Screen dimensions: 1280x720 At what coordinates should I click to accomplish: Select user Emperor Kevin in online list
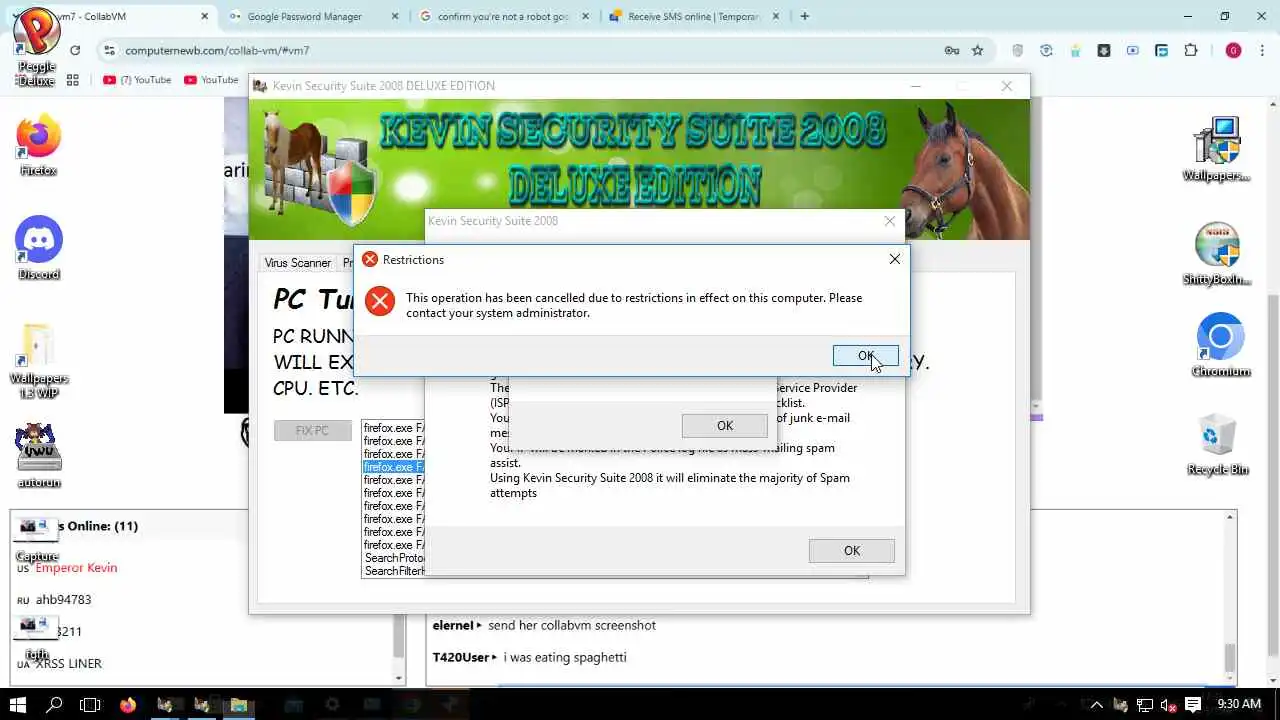tap(76, 568)
